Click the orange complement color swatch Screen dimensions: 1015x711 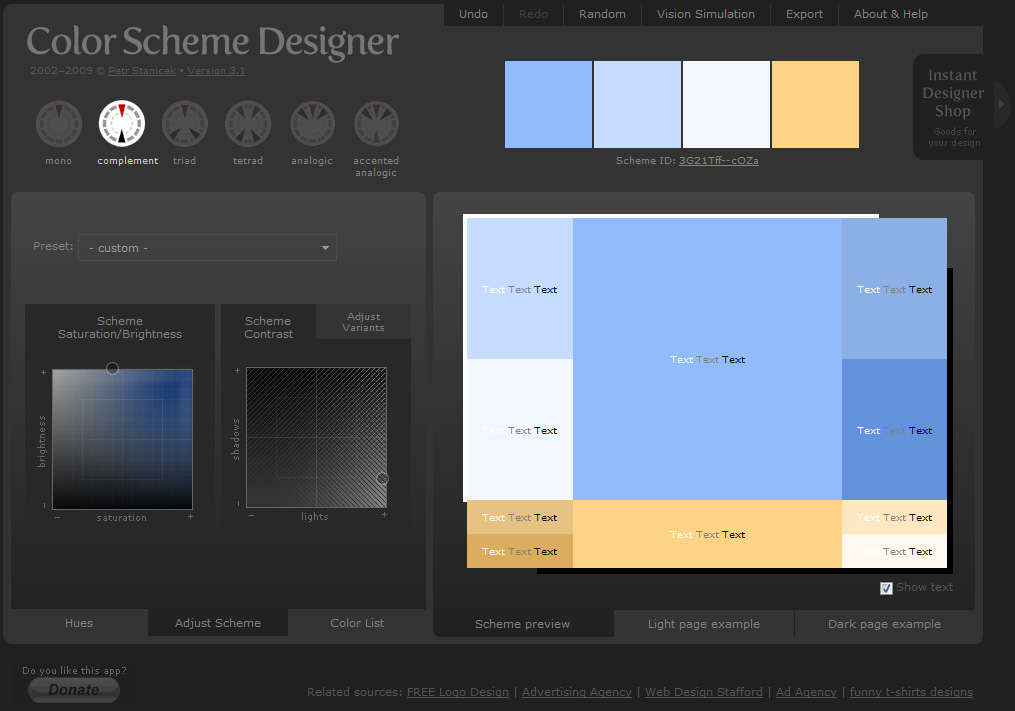pyautogui.click(x=815, y=105)
